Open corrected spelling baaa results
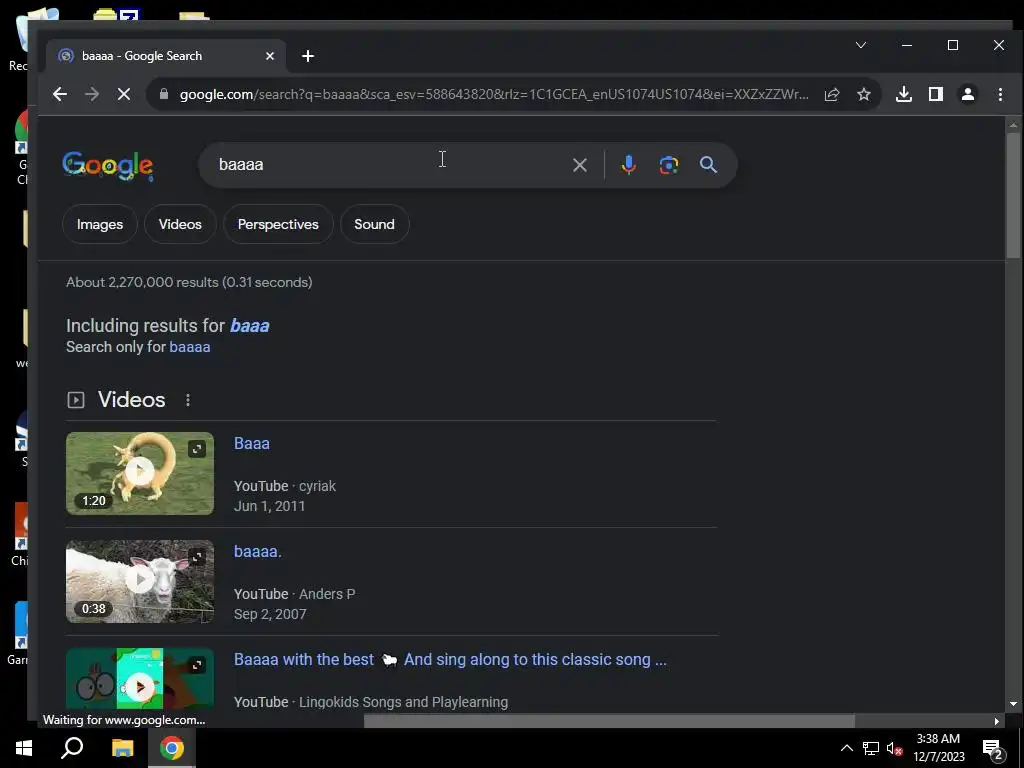 click(249, 325)
